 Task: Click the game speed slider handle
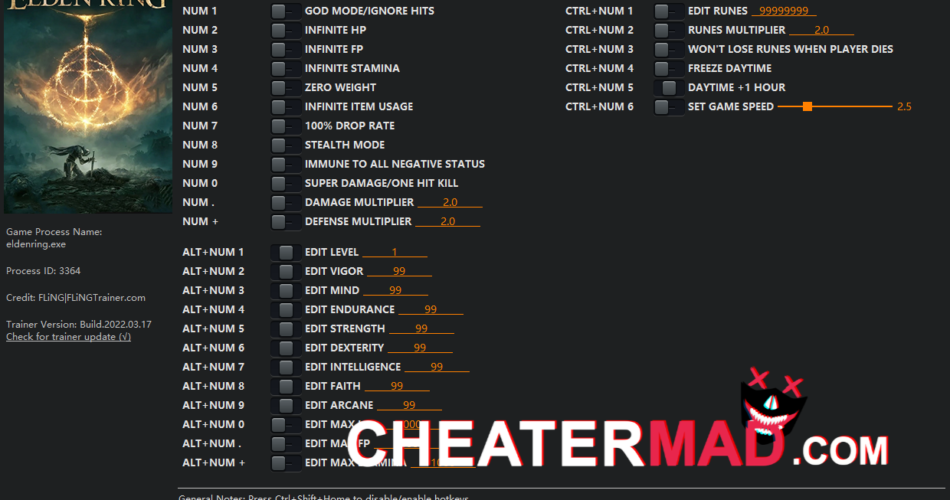click(807, 107)
